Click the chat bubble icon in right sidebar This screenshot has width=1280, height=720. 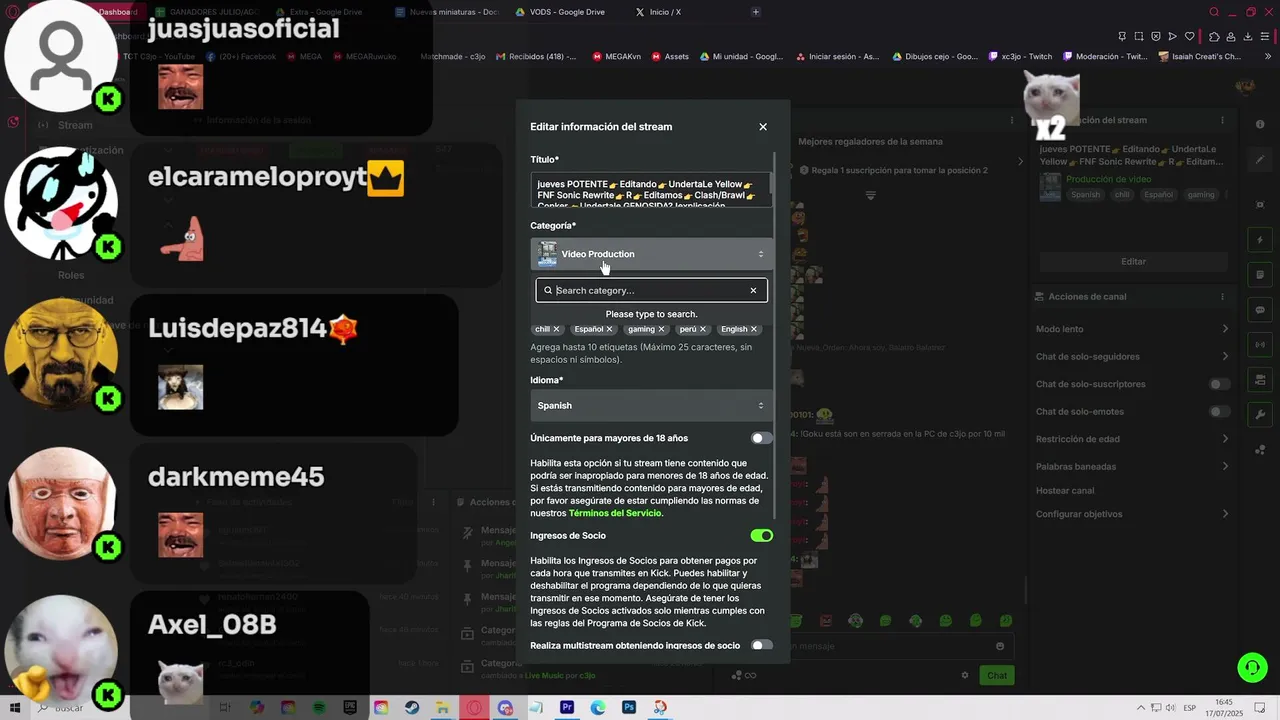(x=1260, y=310)
